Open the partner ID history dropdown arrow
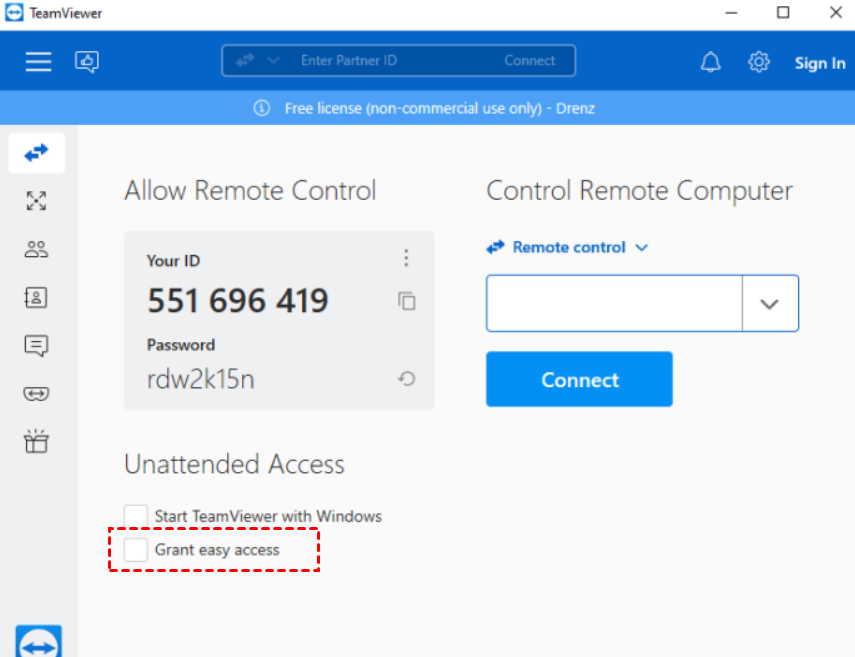This screenshot has height=657, width=855. tap(769, 304)
